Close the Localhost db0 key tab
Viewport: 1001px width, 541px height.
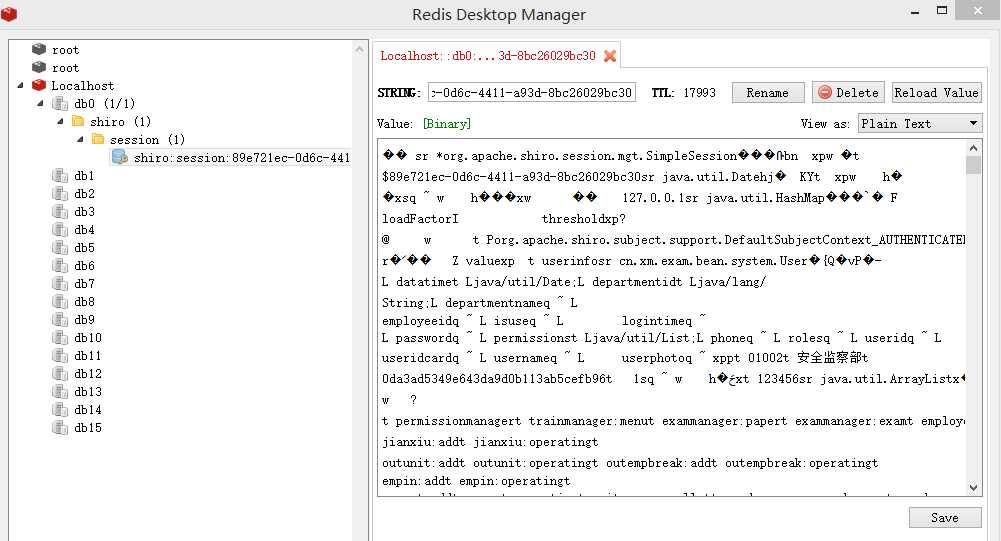coord(610,56)
